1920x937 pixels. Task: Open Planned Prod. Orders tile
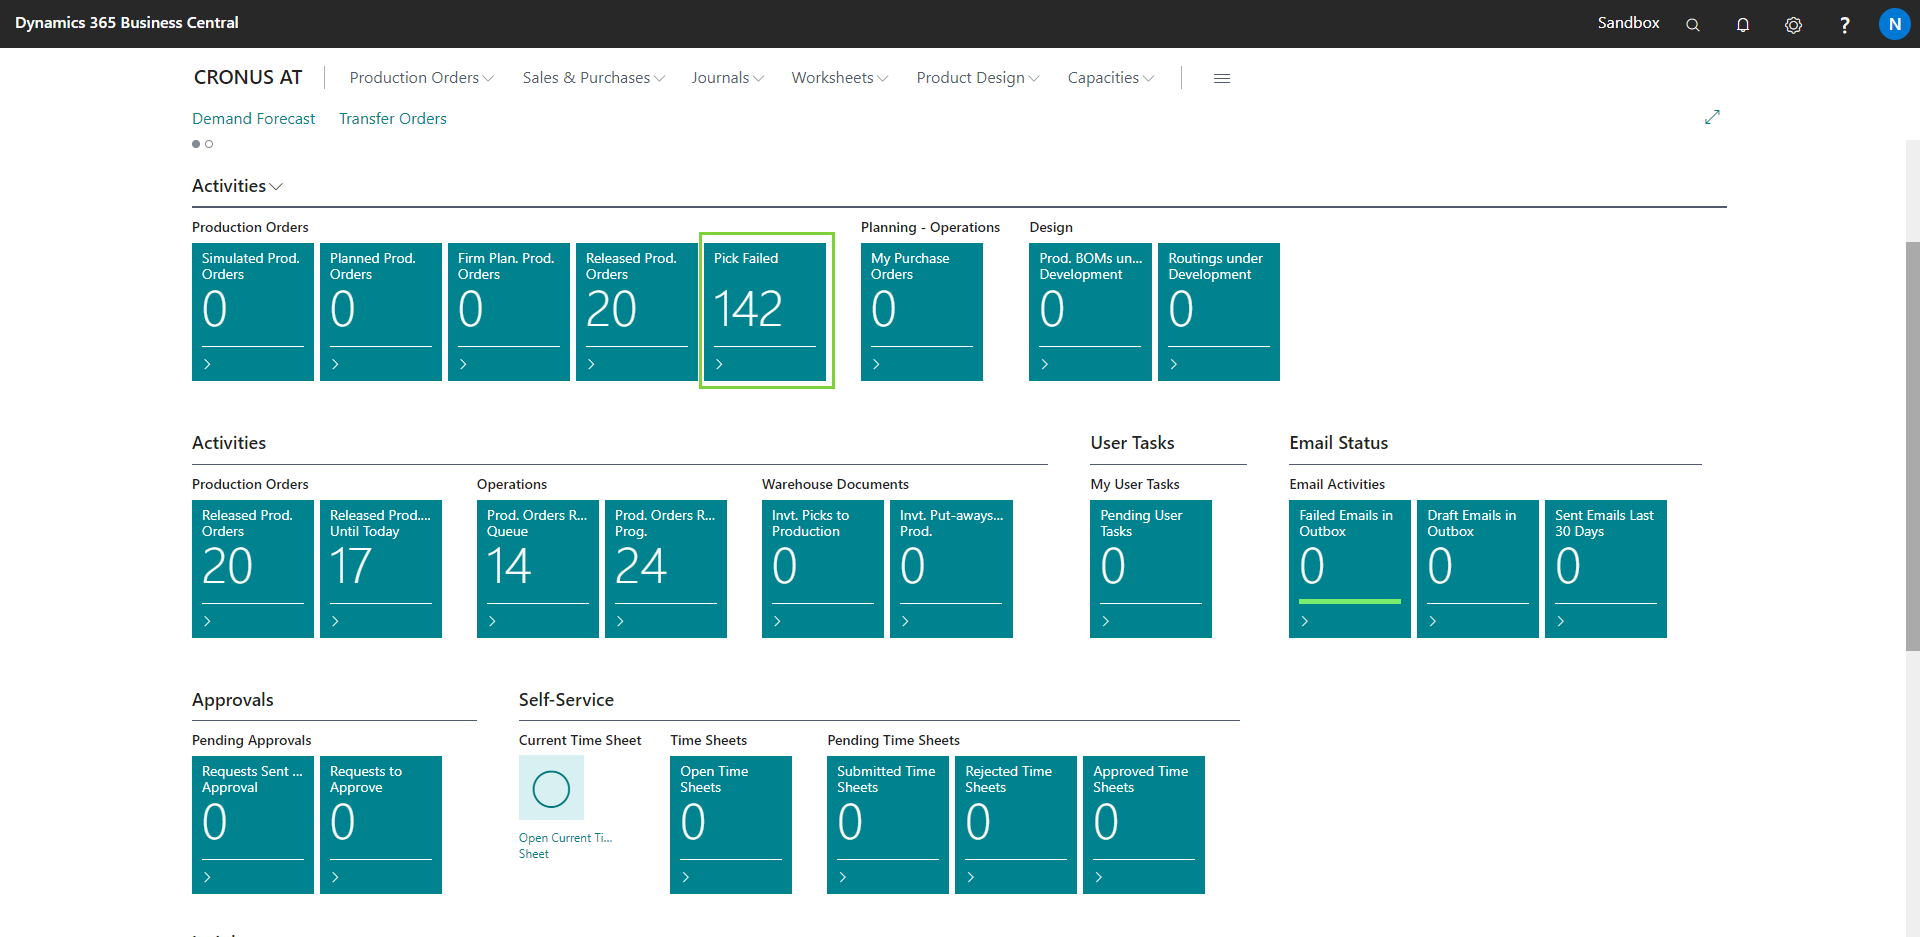(x=381, y=312)
